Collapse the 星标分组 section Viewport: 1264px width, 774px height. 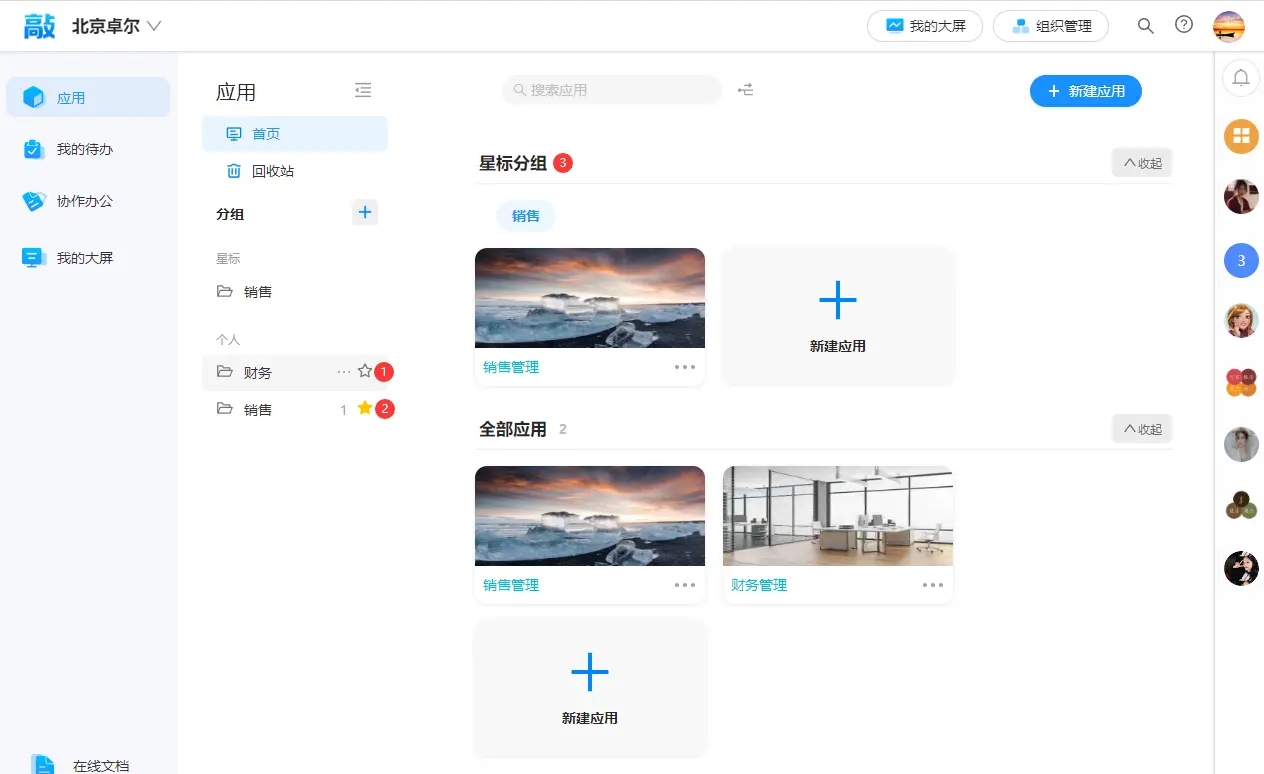(x=1142, y=163)
